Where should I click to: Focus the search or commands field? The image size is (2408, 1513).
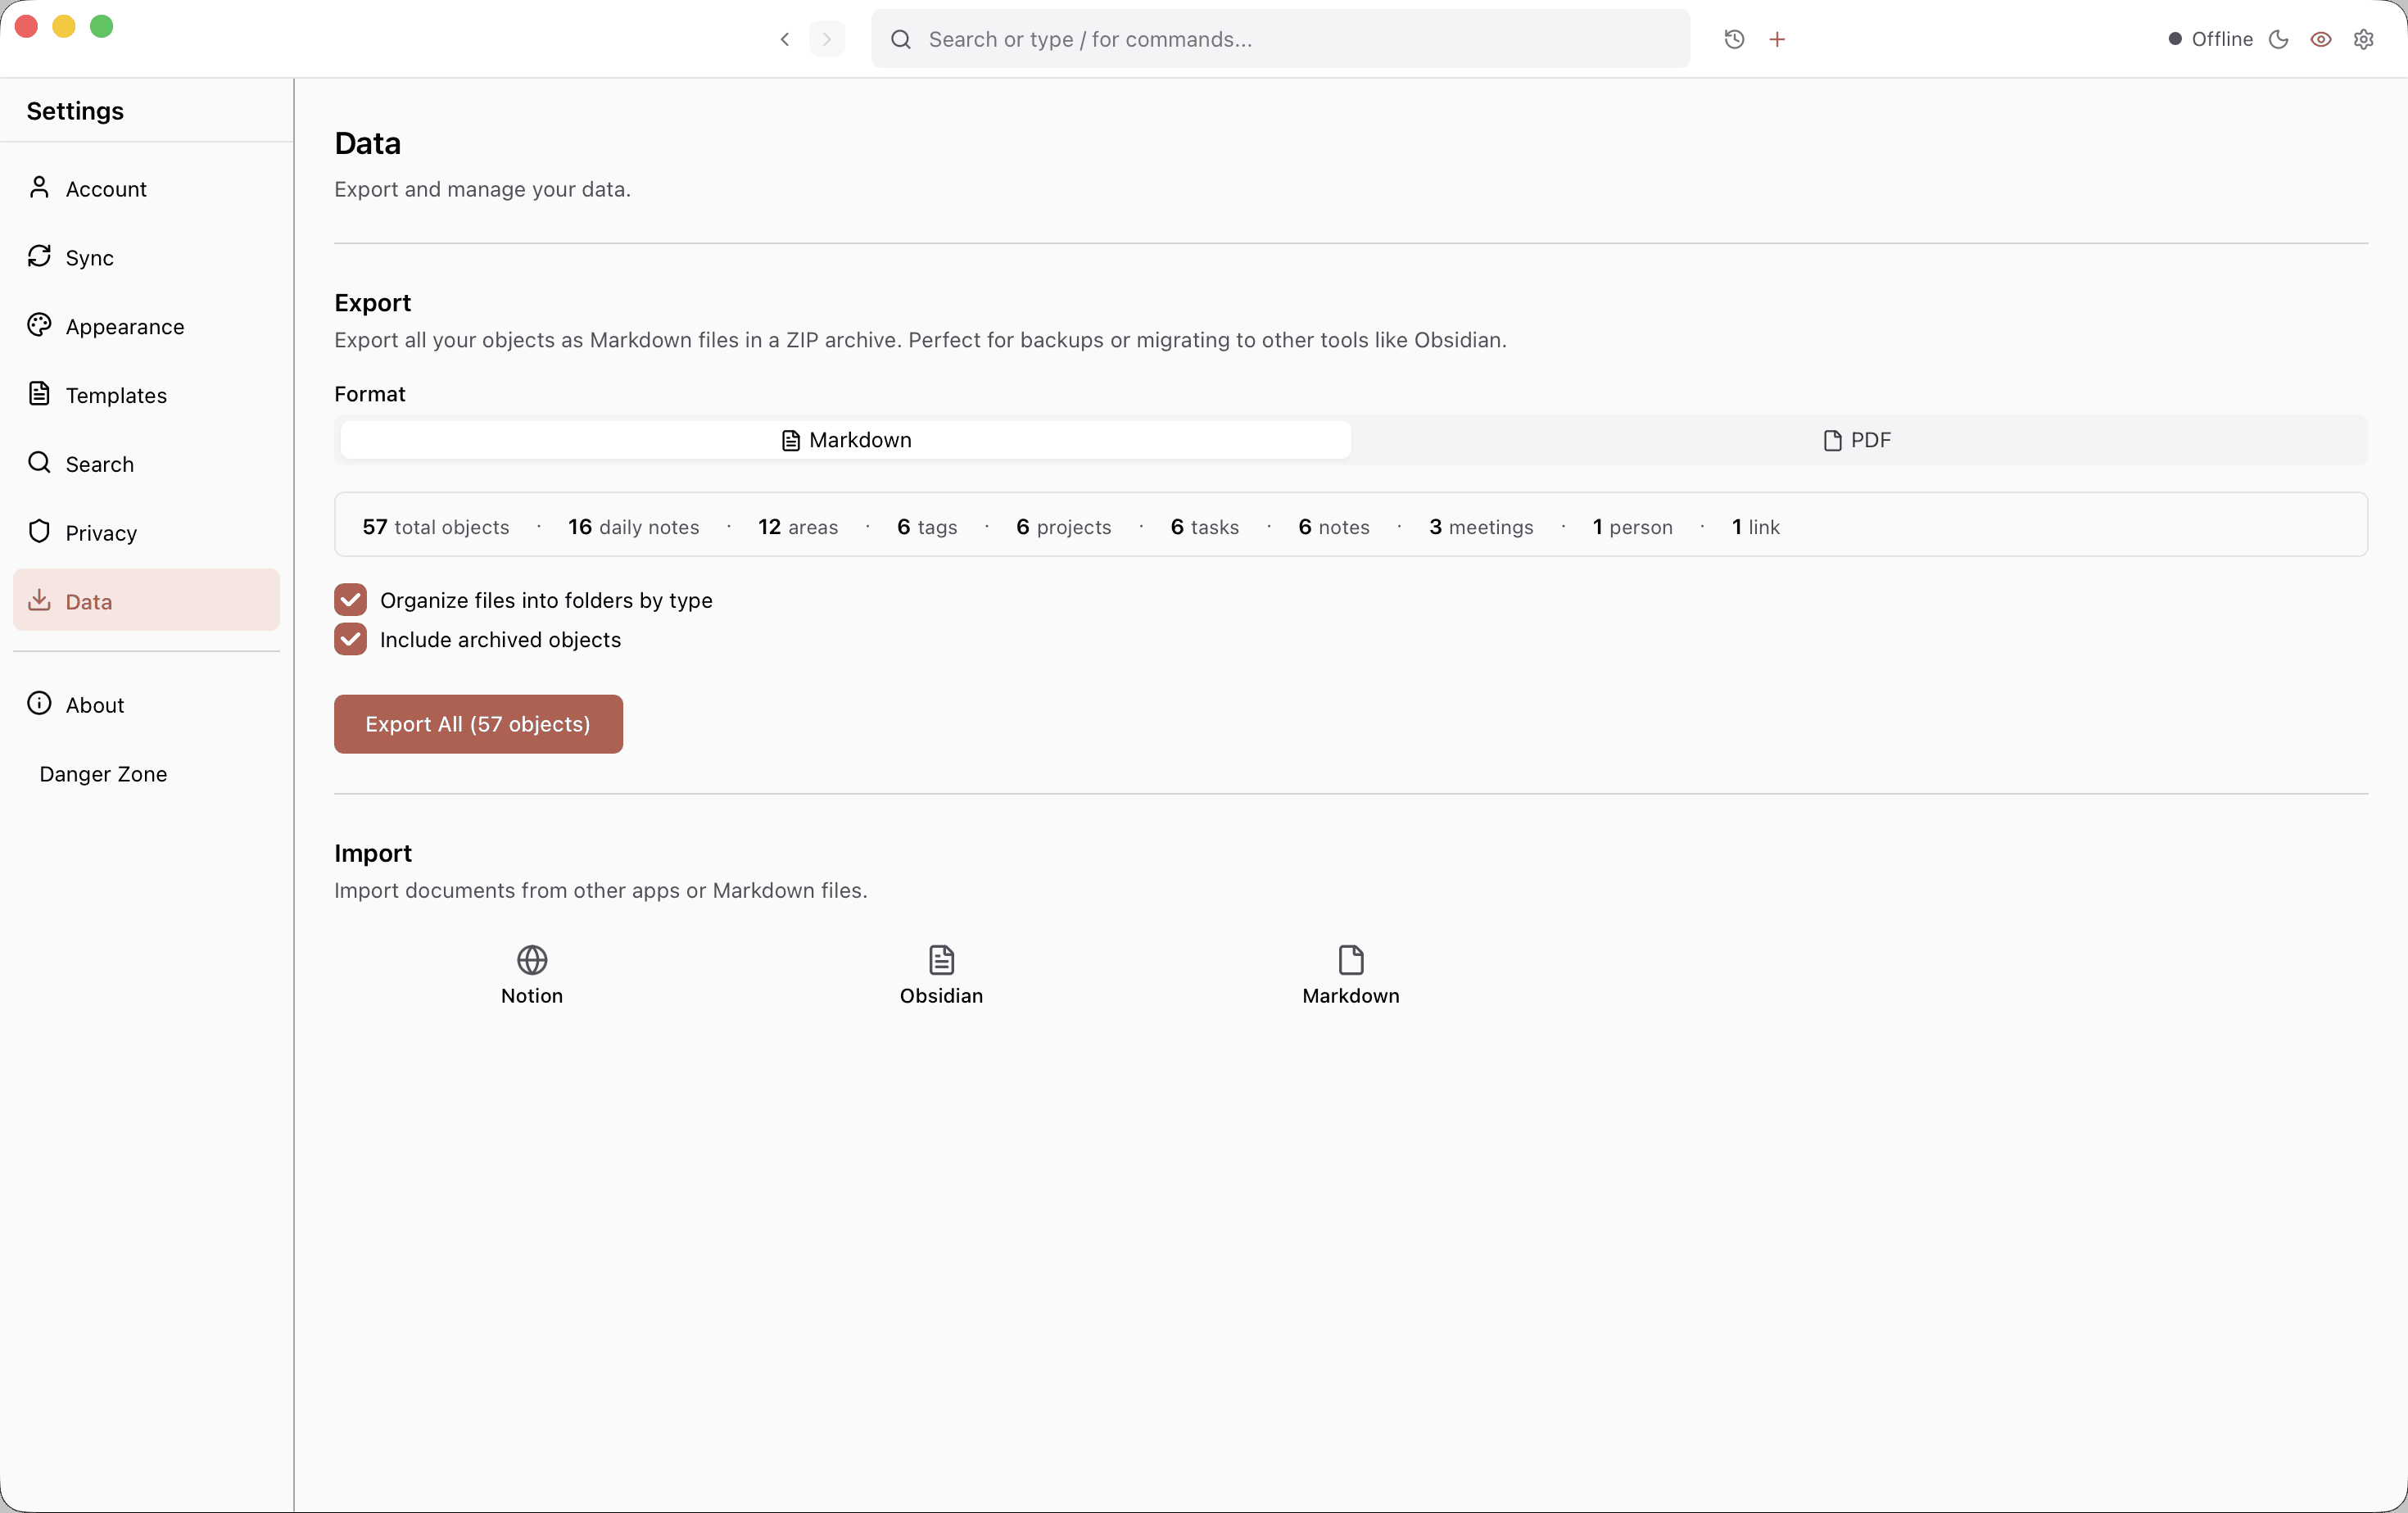tap(1290, 39)
